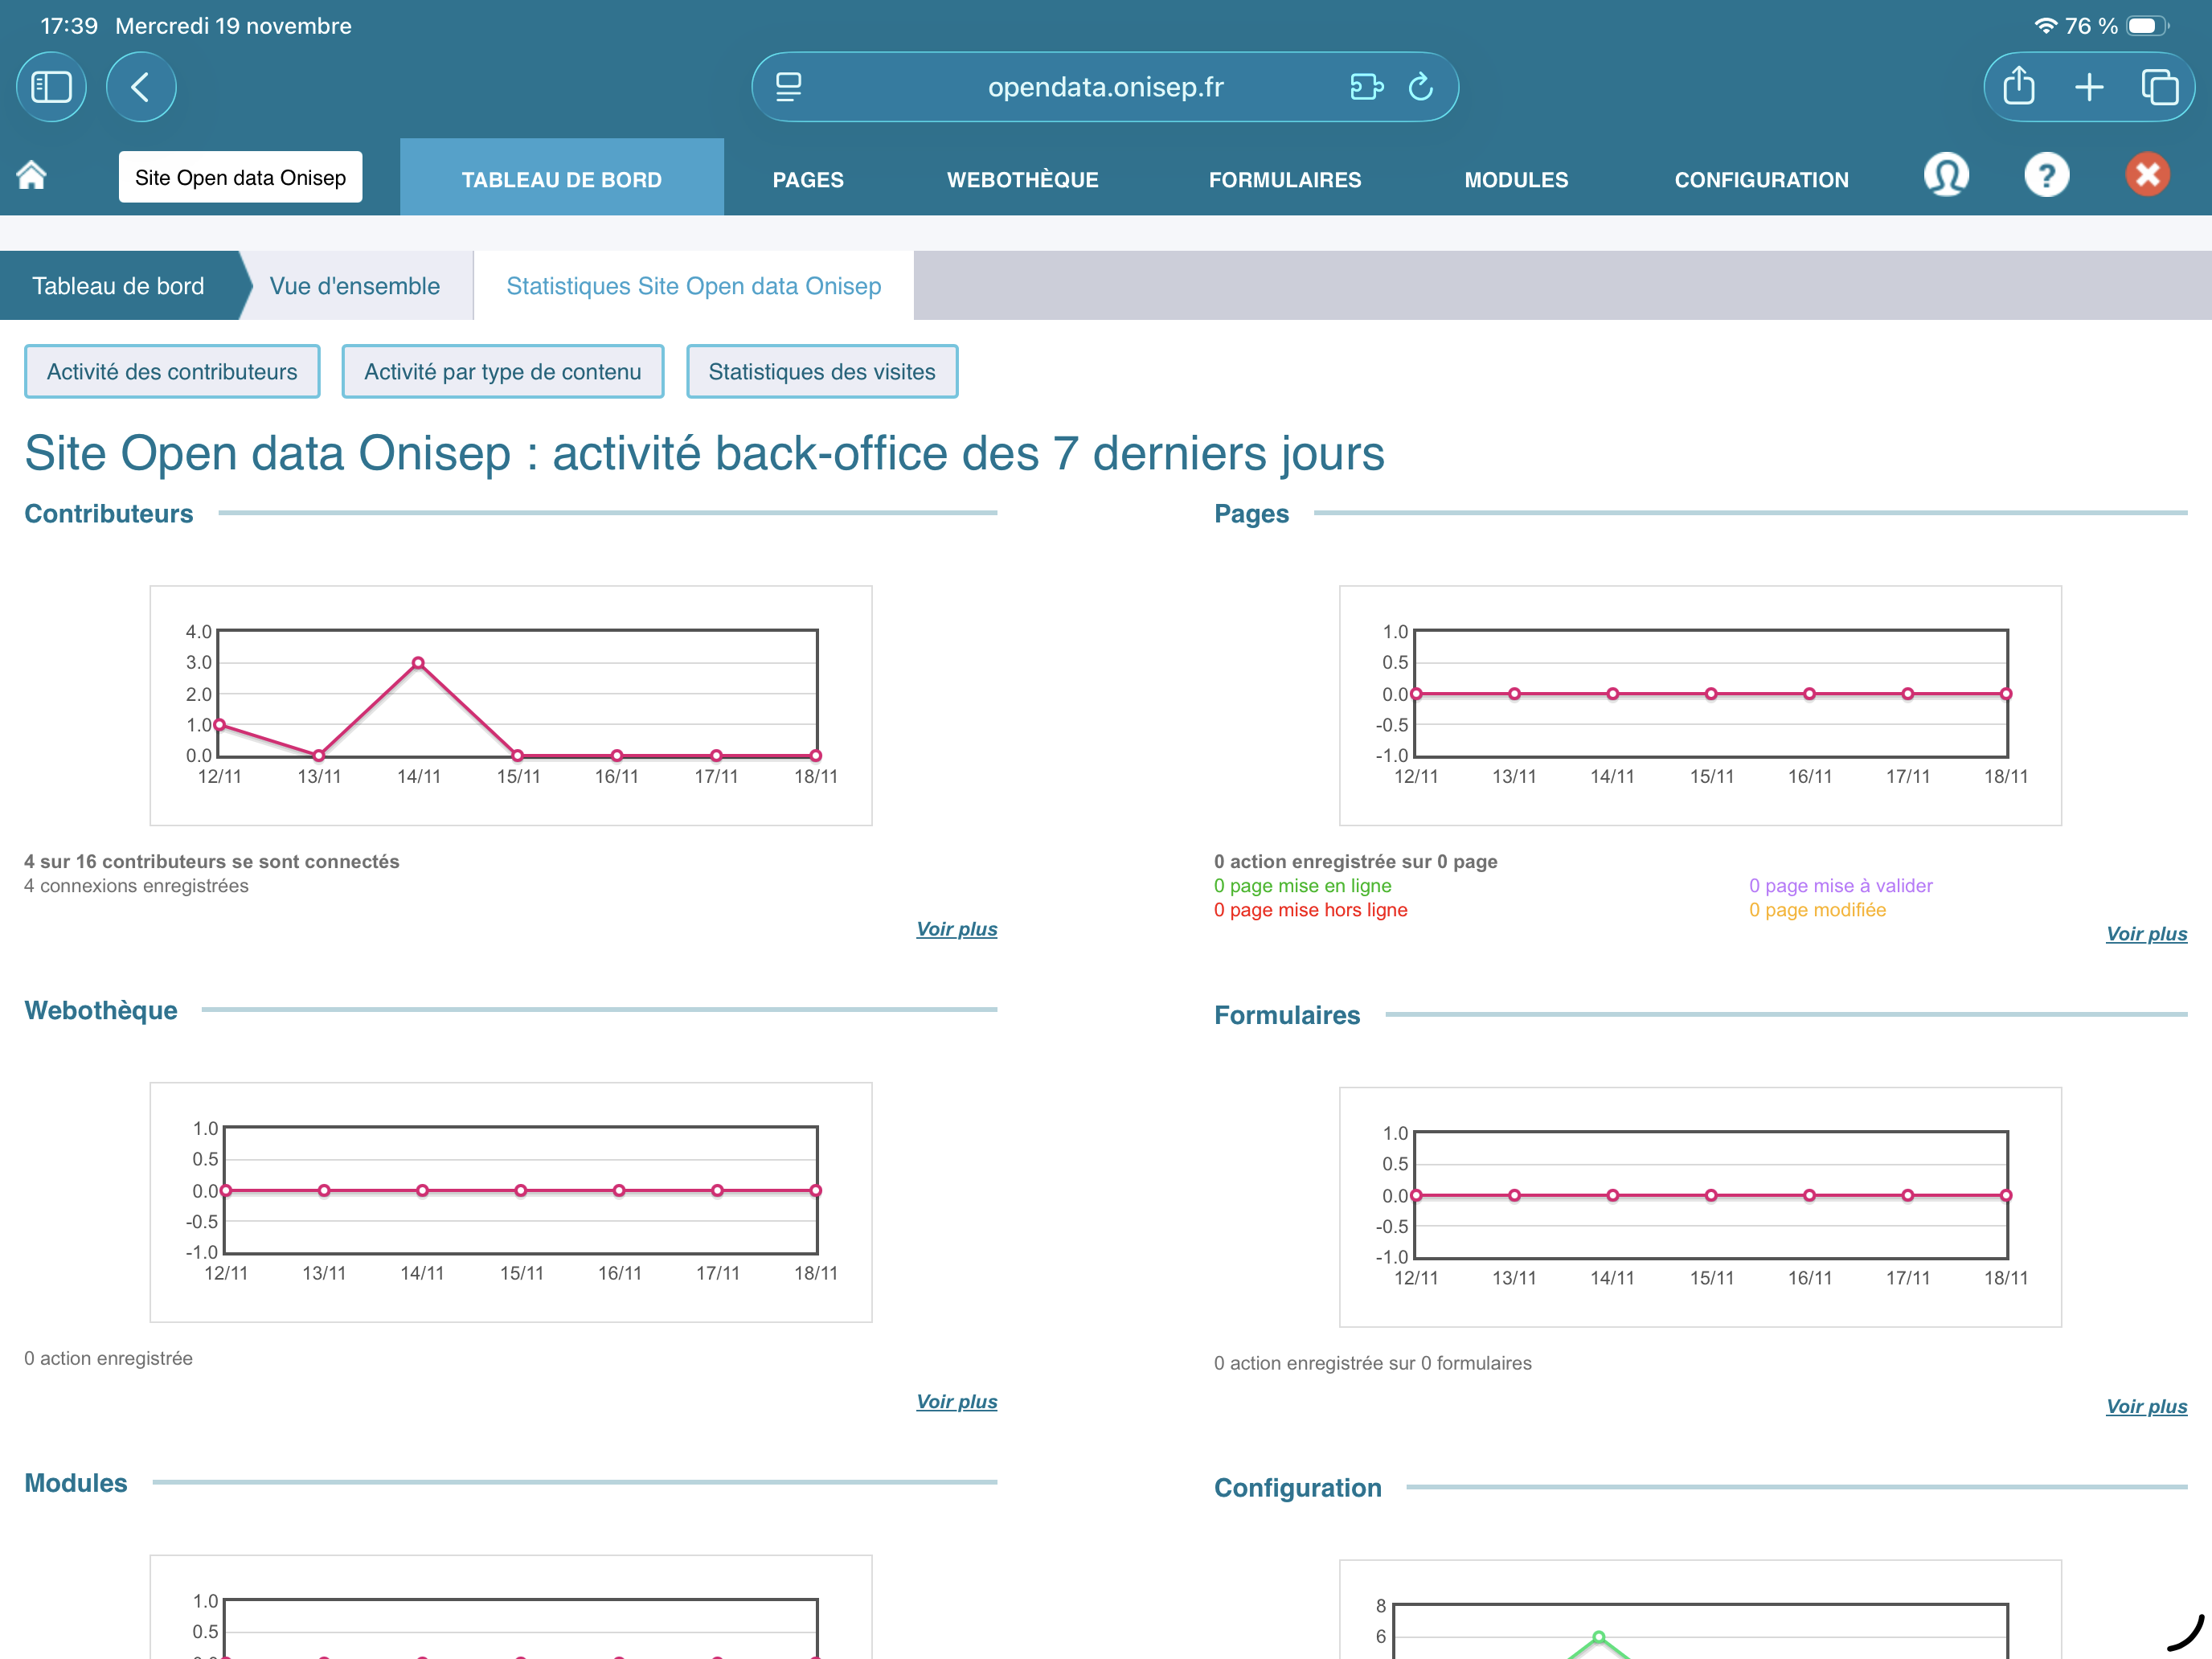Tap the opendata.onisep.fr address field
Screen dimensions: 2212x1659
(x=1105, y=88)
